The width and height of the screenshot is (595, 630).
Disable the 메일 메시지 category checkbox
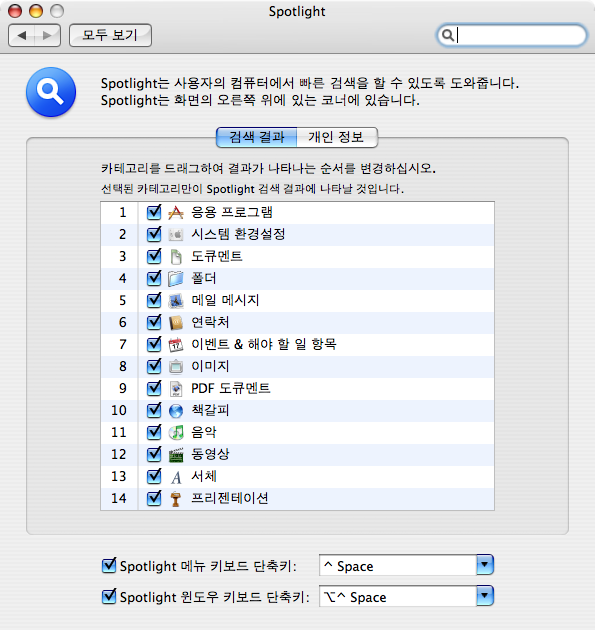[154, 300]
